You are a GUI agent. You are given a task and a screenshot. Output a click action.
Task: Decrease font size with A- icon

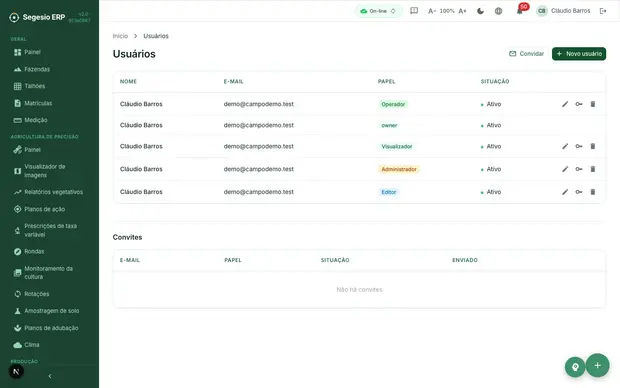(x=432, y=11)
